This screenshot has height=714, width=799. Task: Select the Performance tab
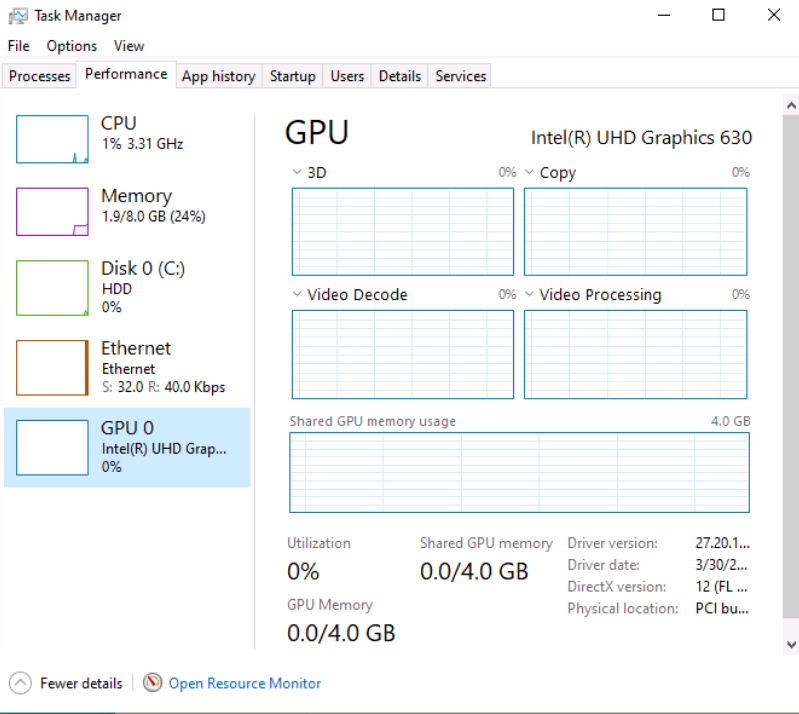coord(126,74)
